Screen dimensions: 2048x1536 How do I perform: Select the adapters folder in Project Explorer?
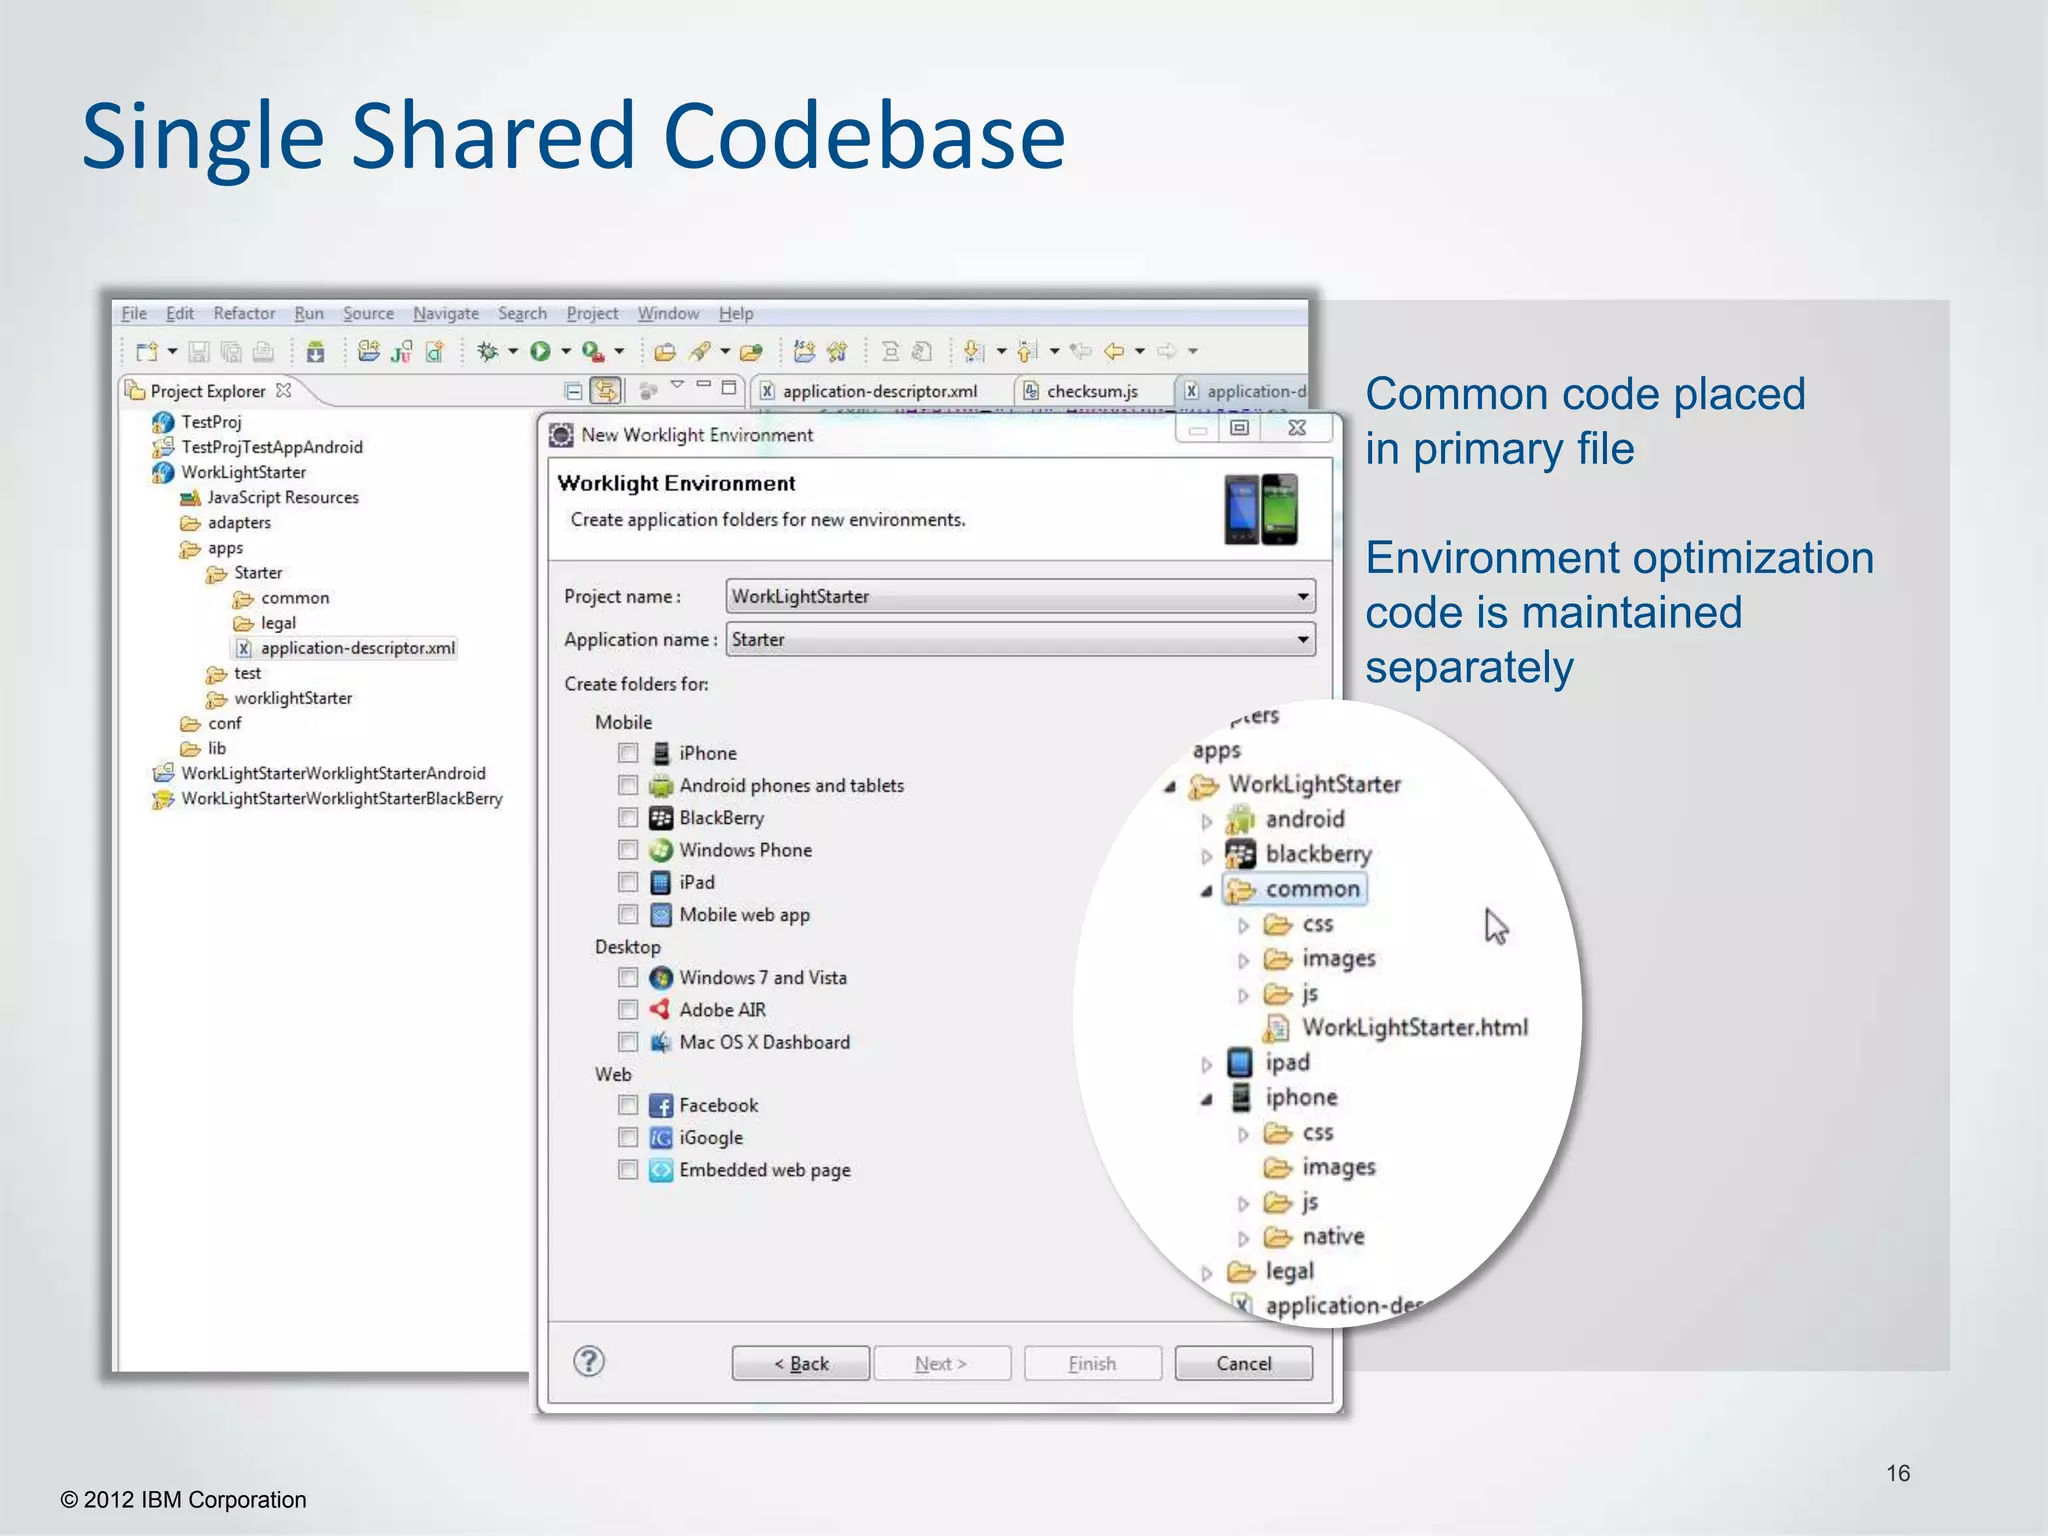coord(239,522)
